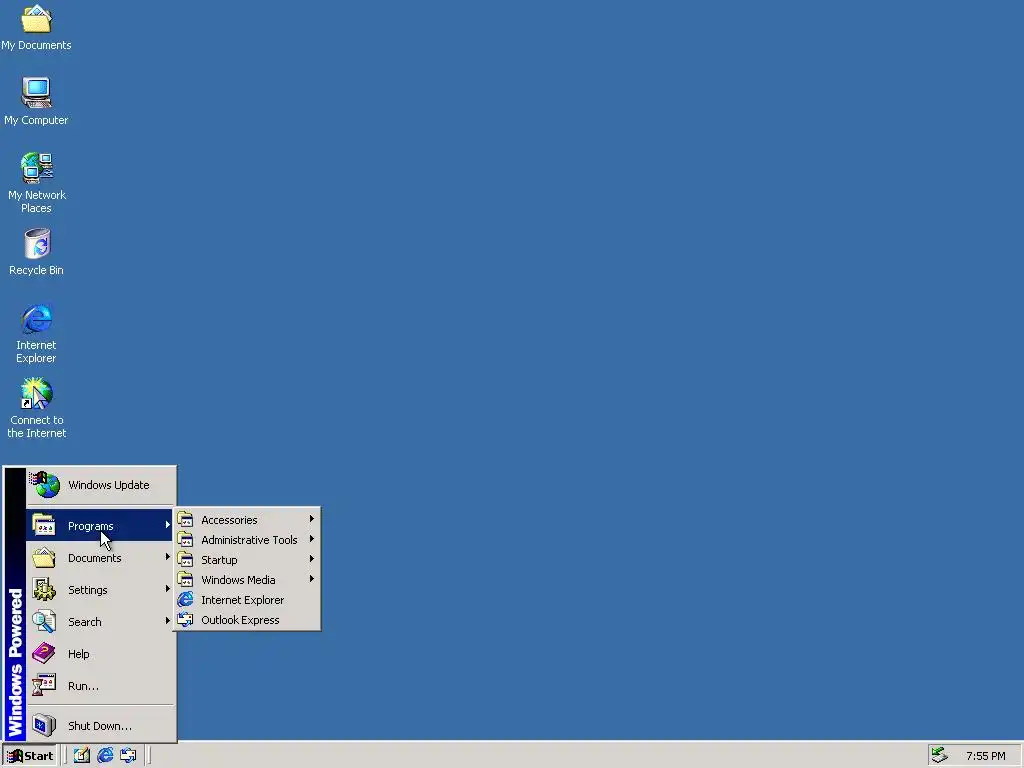The height and width of the screenshot is (768, 1024).
Task: Expand the Settings submenu arrow
Action: click(168, 588)
